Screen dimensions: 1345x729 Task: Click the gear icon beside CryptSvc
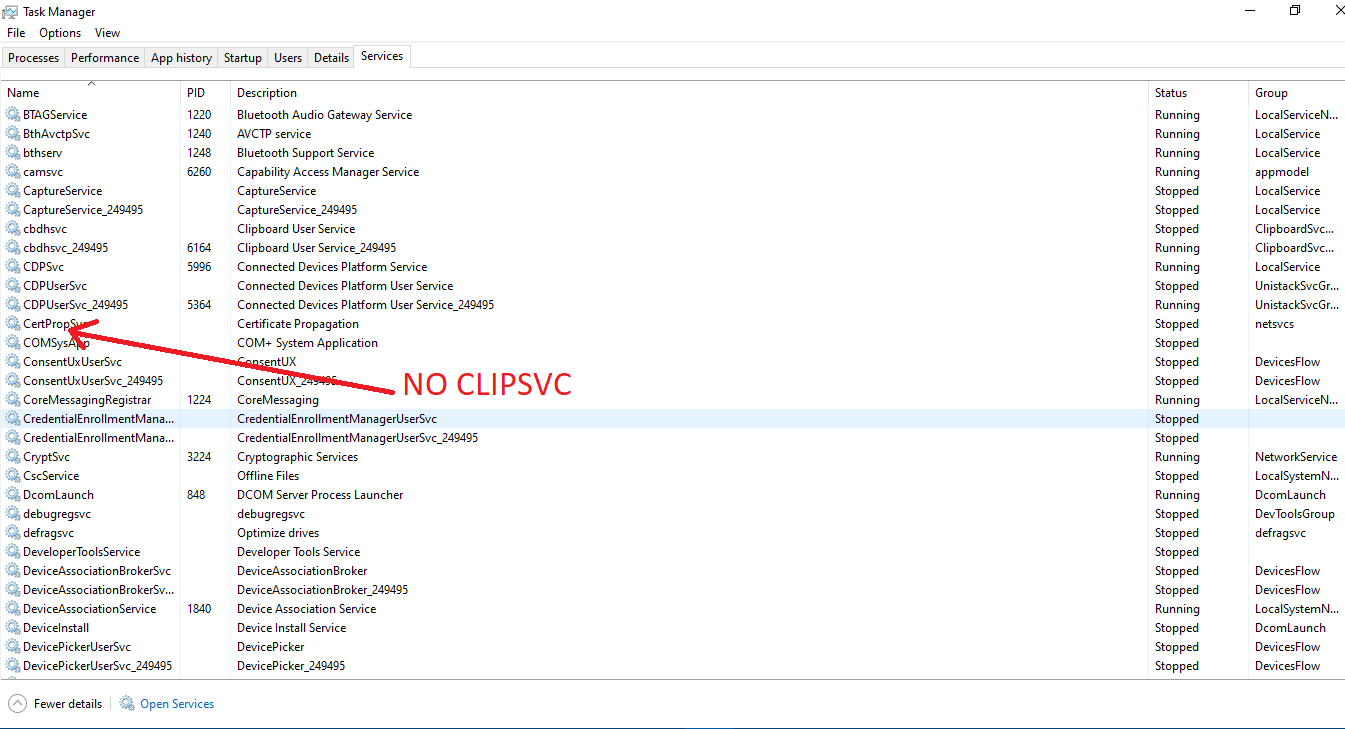click(x=13, y=457)
